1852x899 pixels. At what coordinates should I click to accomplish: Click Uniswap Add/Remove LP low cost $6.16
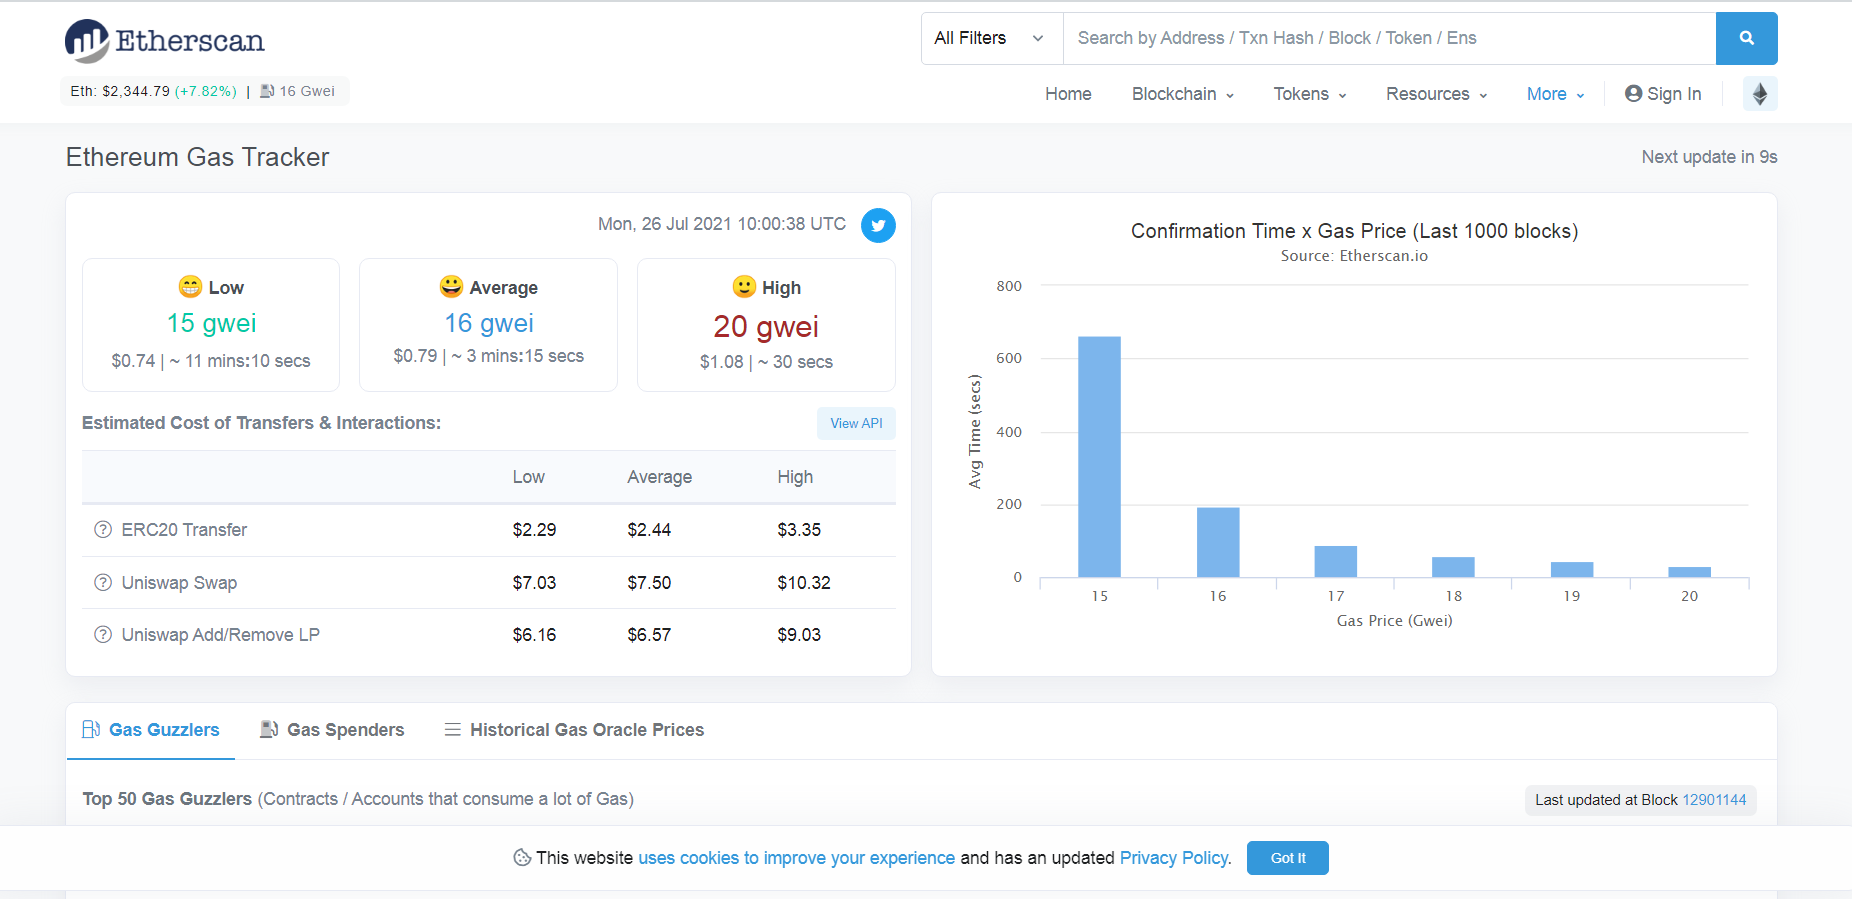[534, 635]
